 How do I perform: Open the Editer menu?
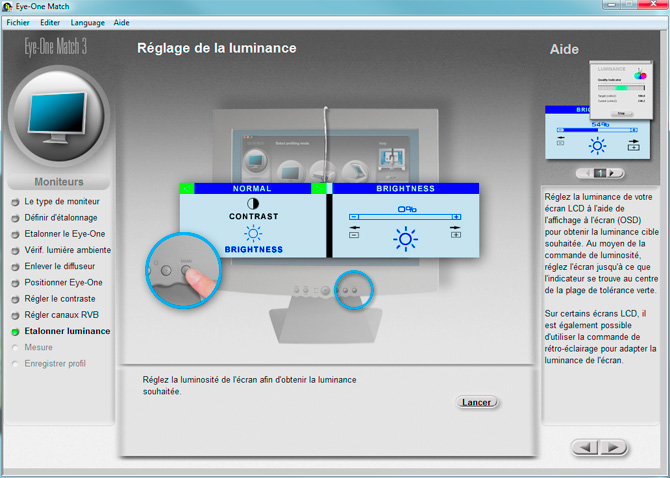pos(50,23)
